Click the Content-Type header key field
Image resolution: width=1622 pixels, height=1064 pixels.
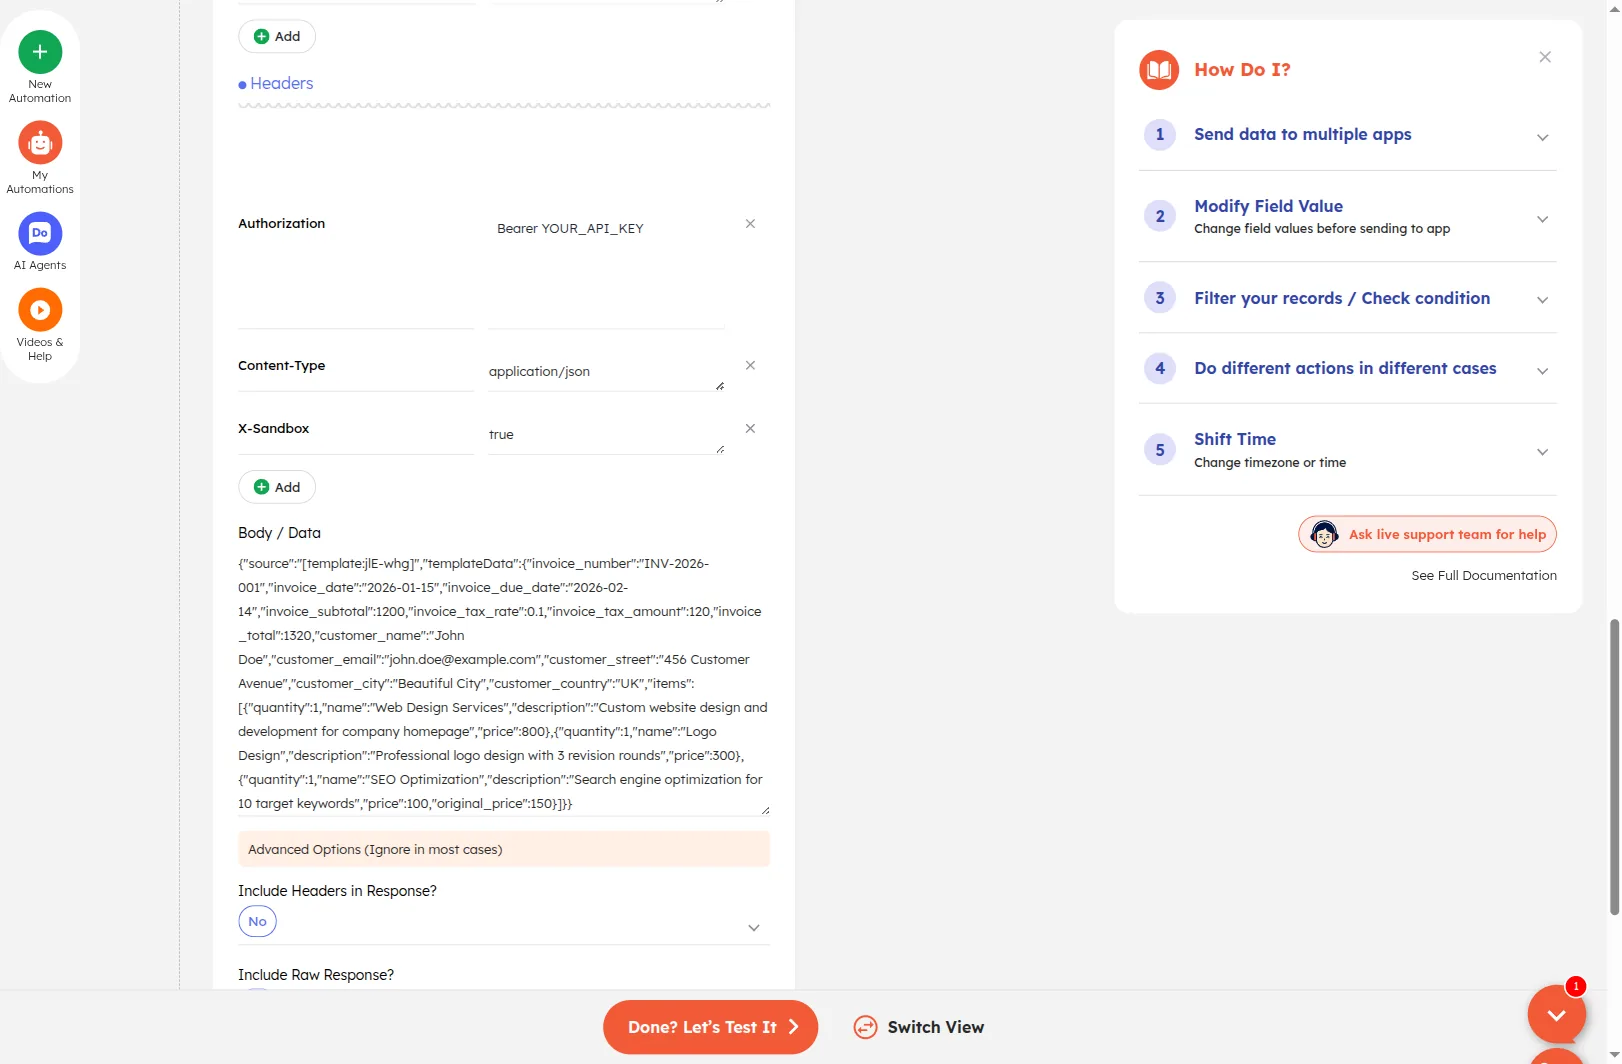[356, 366]
